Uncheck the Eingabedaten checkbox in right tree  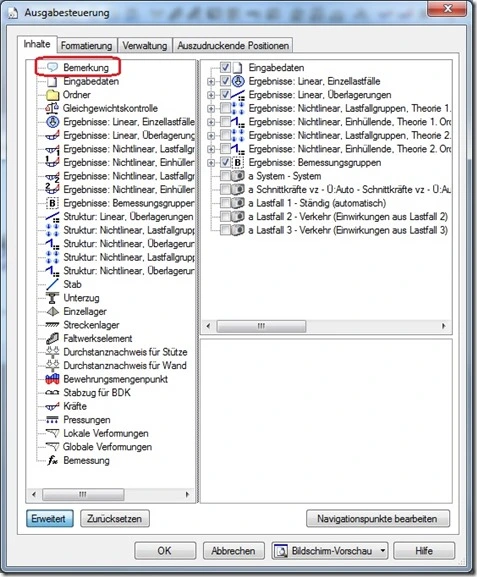coord(225,67)
